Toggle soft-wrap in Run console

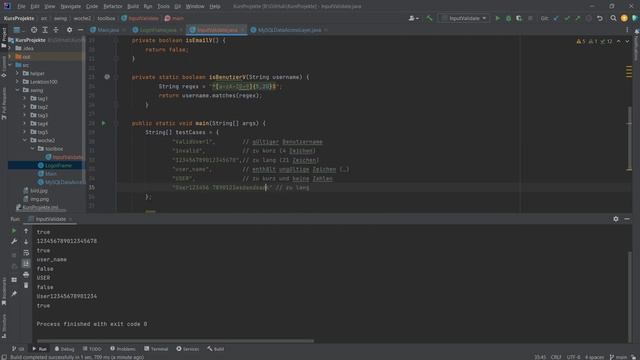26,253
